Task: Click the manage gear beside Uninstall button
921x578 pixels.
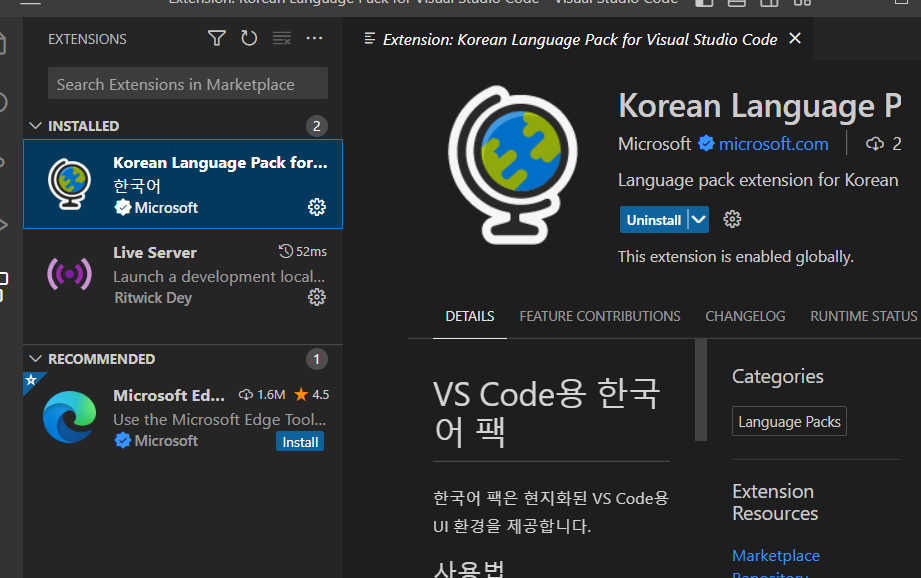Action: tap(732, 220)
